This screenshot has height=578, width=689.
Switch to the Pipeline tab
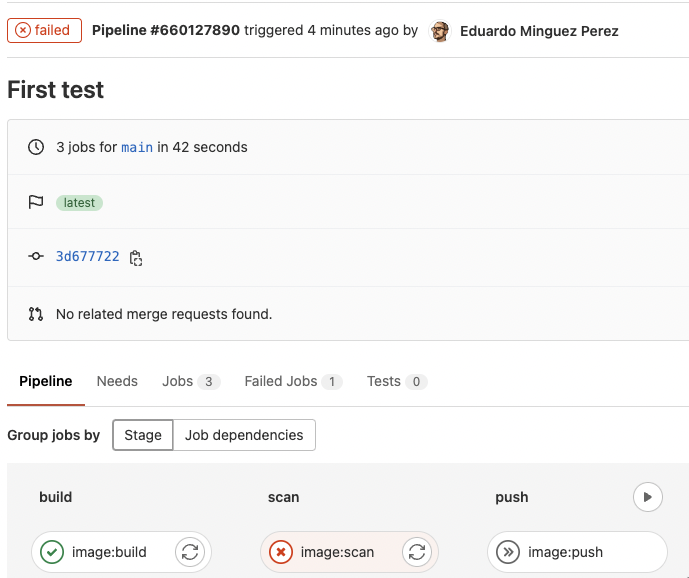46,381
